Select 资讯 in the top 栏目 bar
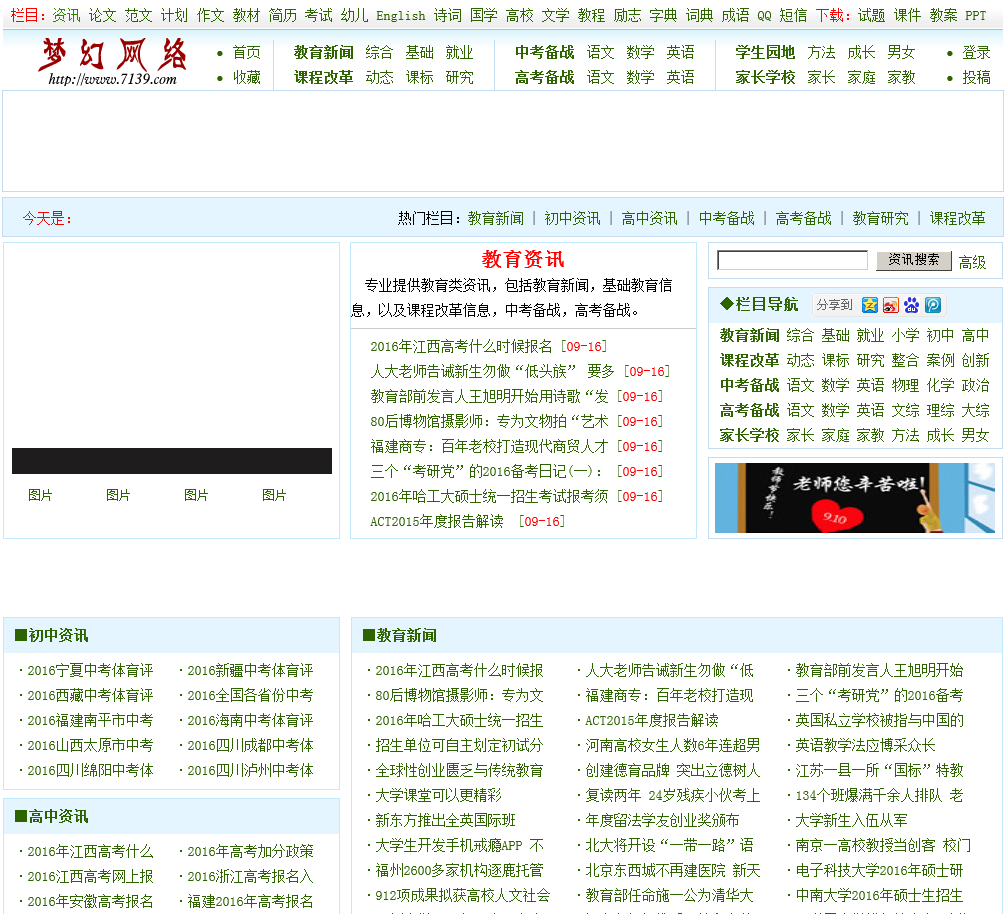Viewport: 1005px width, 914px height. point(66,15)
